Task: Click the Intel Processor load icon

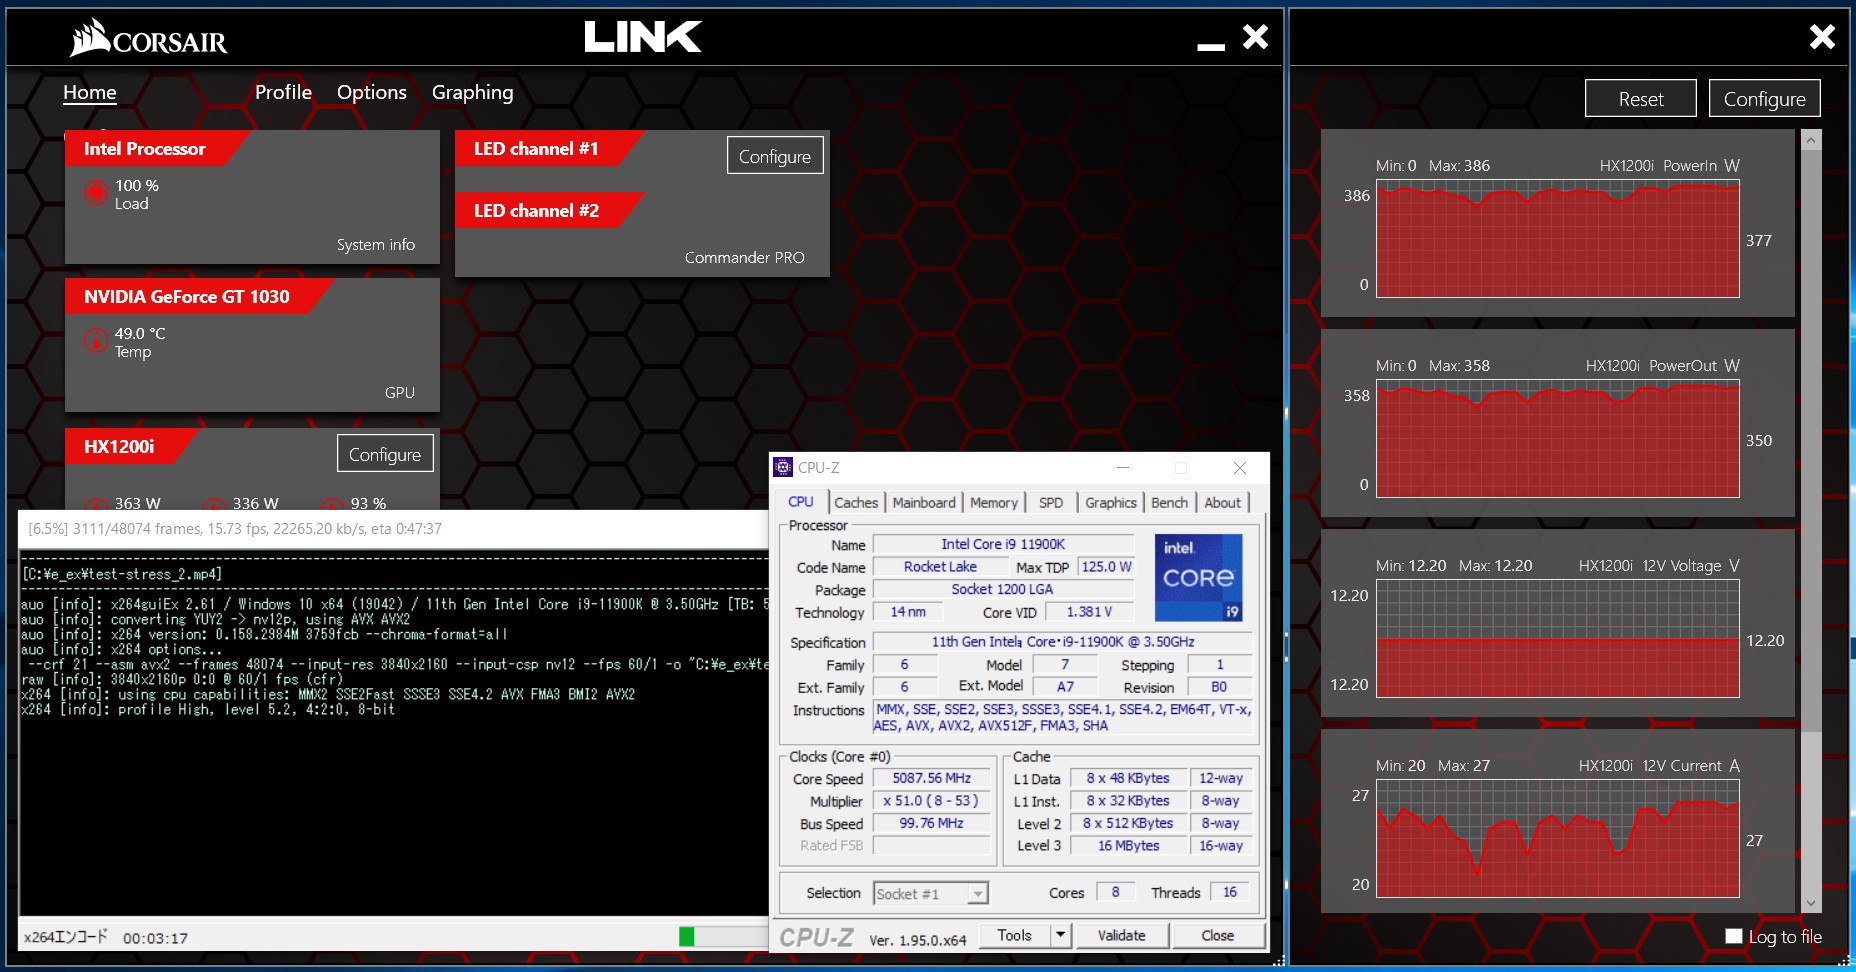Action: point(96,192)
